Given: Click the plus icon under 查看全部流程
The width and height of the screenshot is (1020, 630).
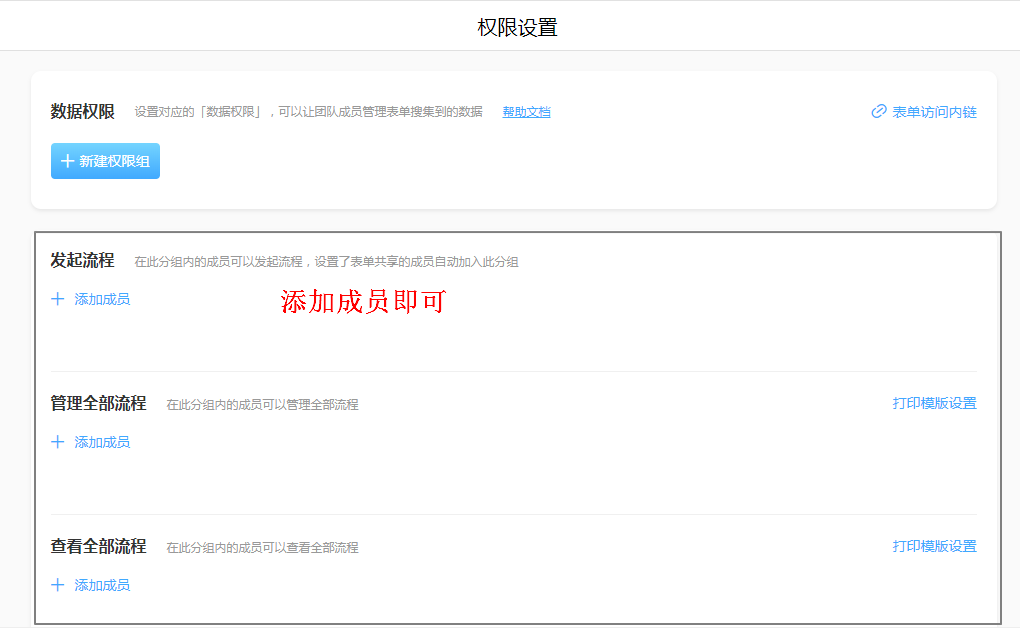Looking at the screenshot, I should coord(58,585).
